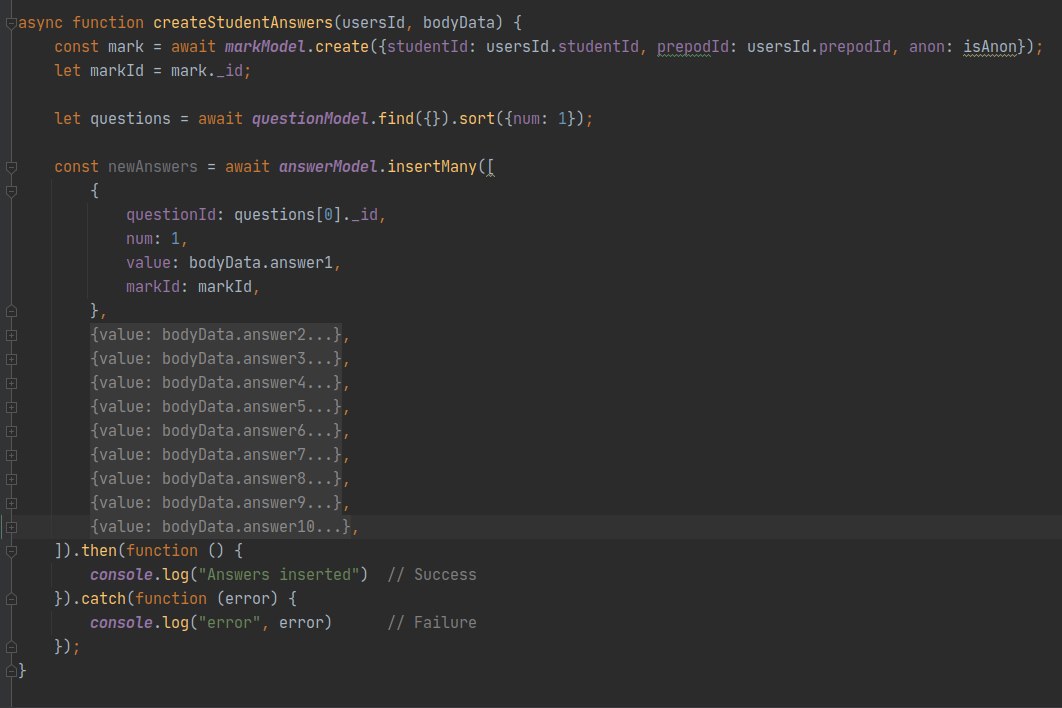Viewport: 1062px width, 708px height.
Task: Expand the folded bodyData.answer5 block
Action: 12,407
